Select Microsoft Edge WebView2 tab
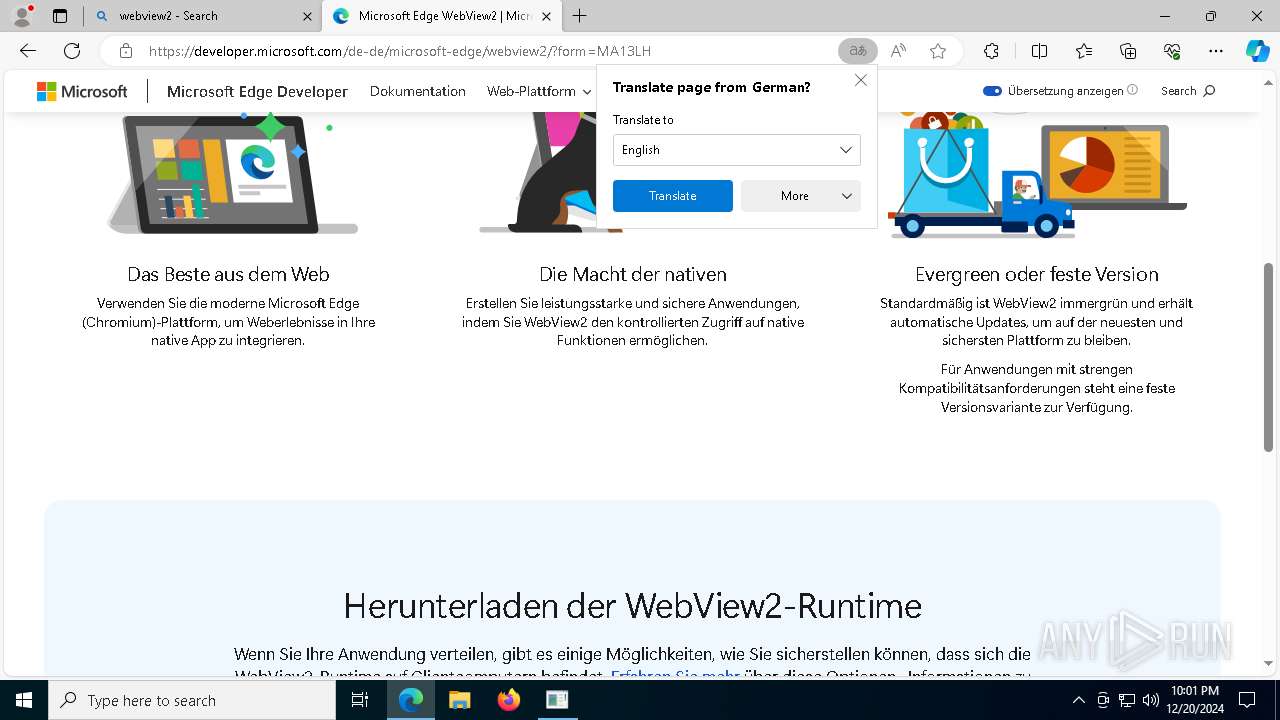1280x720 pixels. [444, 16]
